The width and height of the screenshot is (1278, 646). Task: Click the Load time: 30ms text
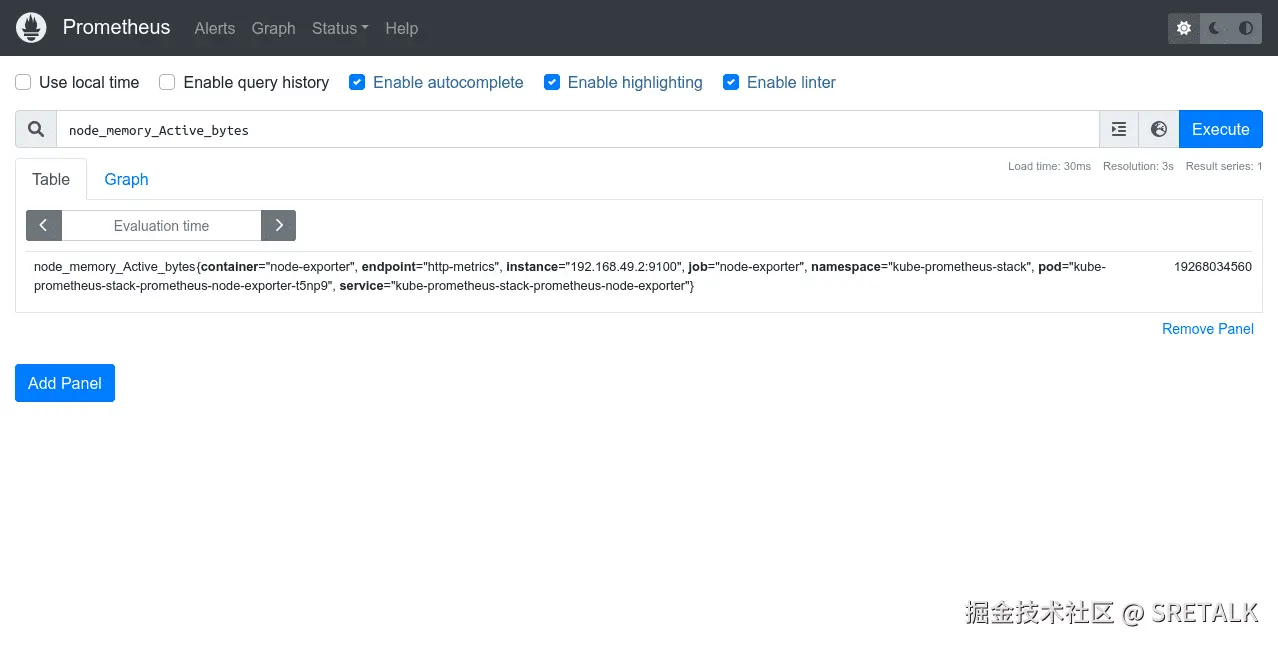pyautogui.click(x=1049, y=166)
